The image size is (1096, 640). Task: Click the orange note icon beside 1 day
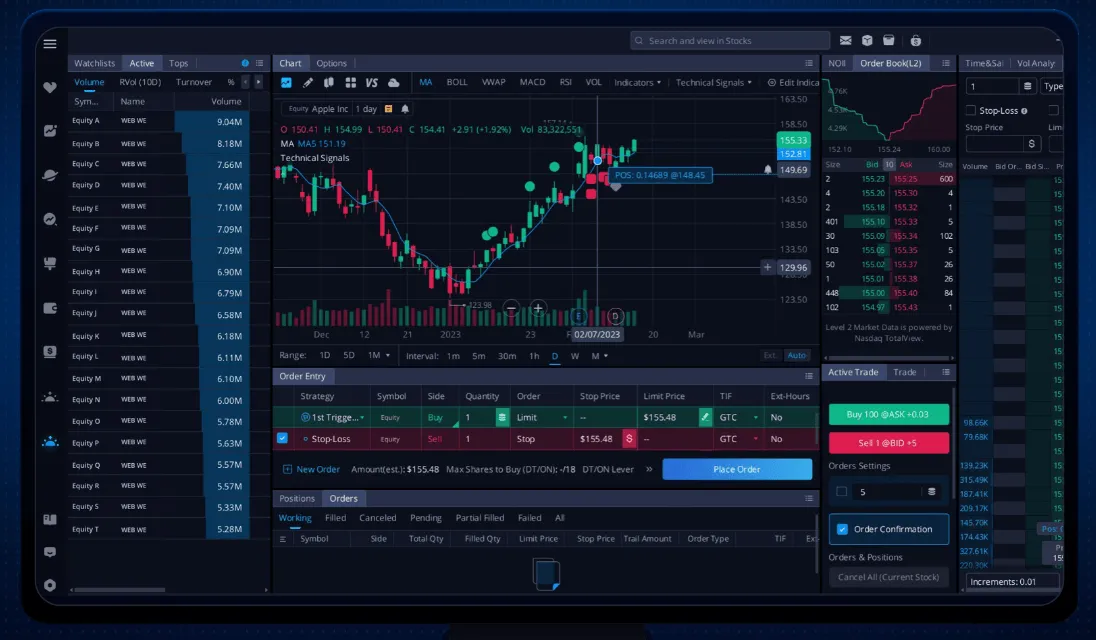coord(389,109)
